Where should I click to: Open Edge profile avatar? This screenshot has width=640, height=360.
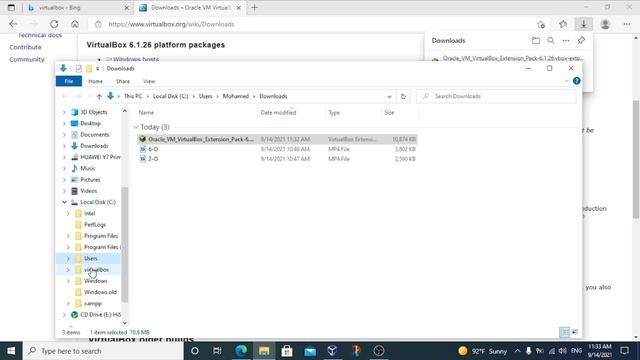(x=605, y=24)
